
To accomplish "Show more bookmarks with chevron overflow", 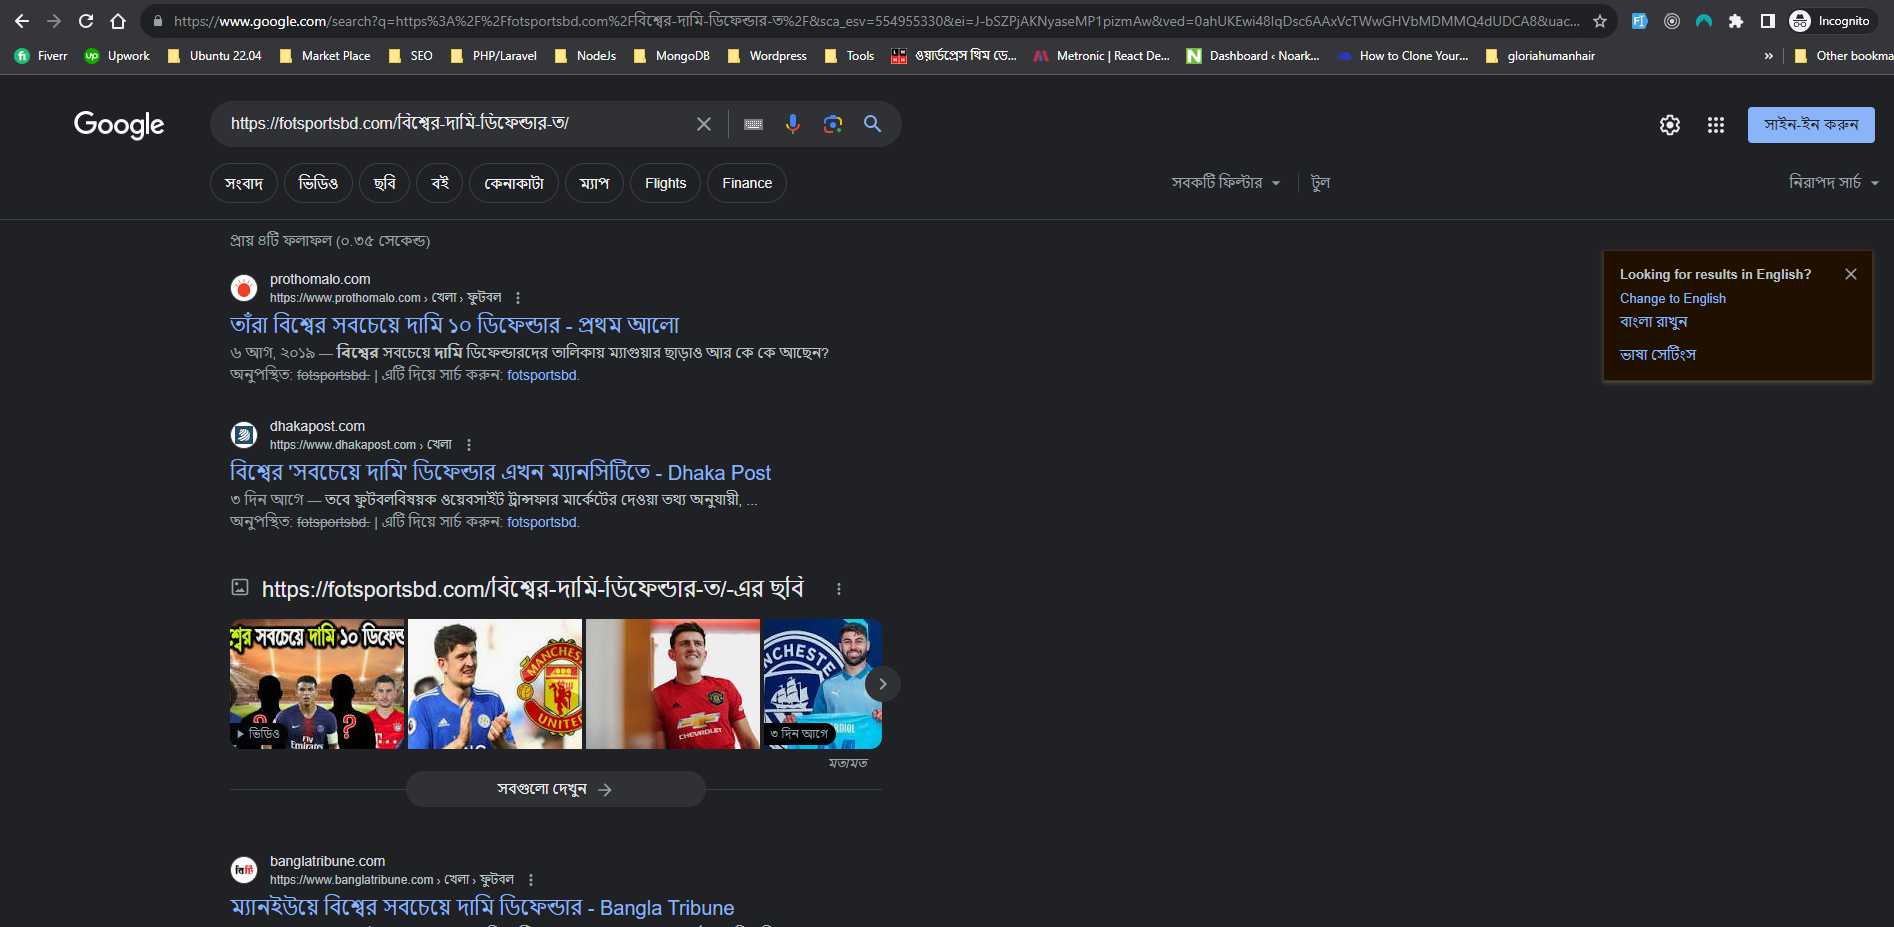I will pyautogui.click(x=1769, y=56).
